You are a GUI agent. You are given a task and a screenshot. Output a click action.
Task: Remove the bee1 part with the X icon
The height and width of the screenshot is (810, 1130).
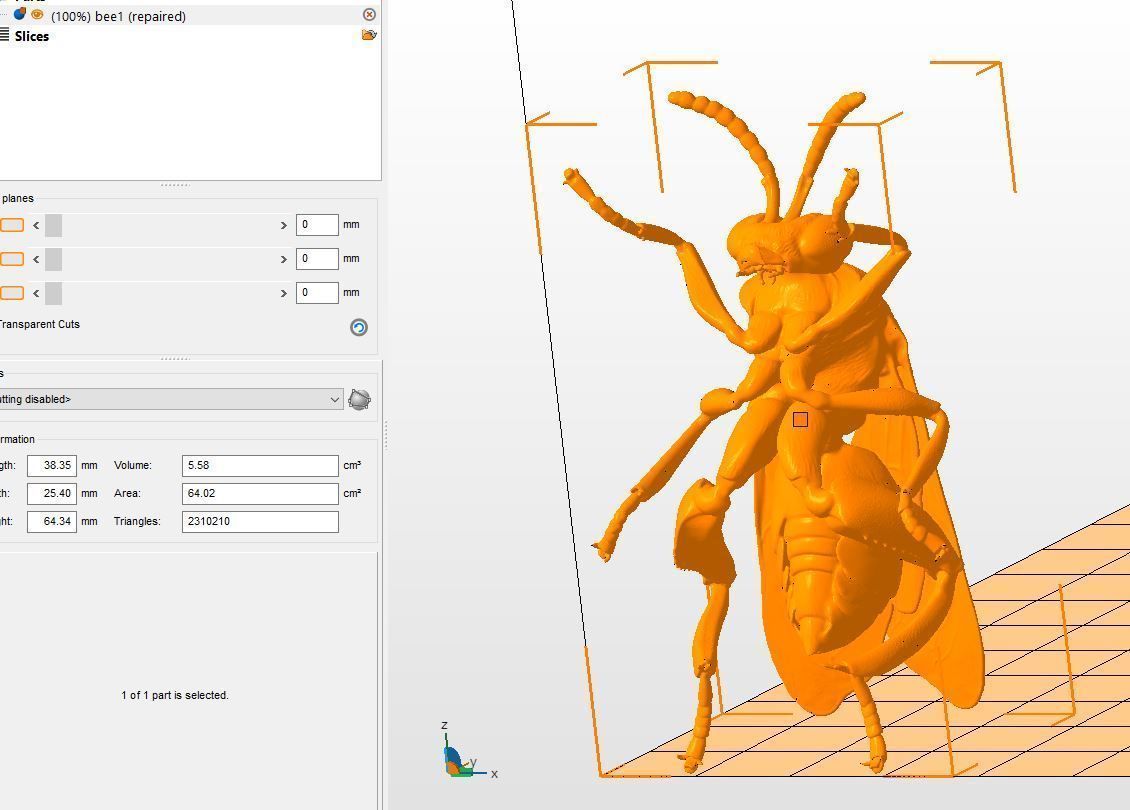369,14
